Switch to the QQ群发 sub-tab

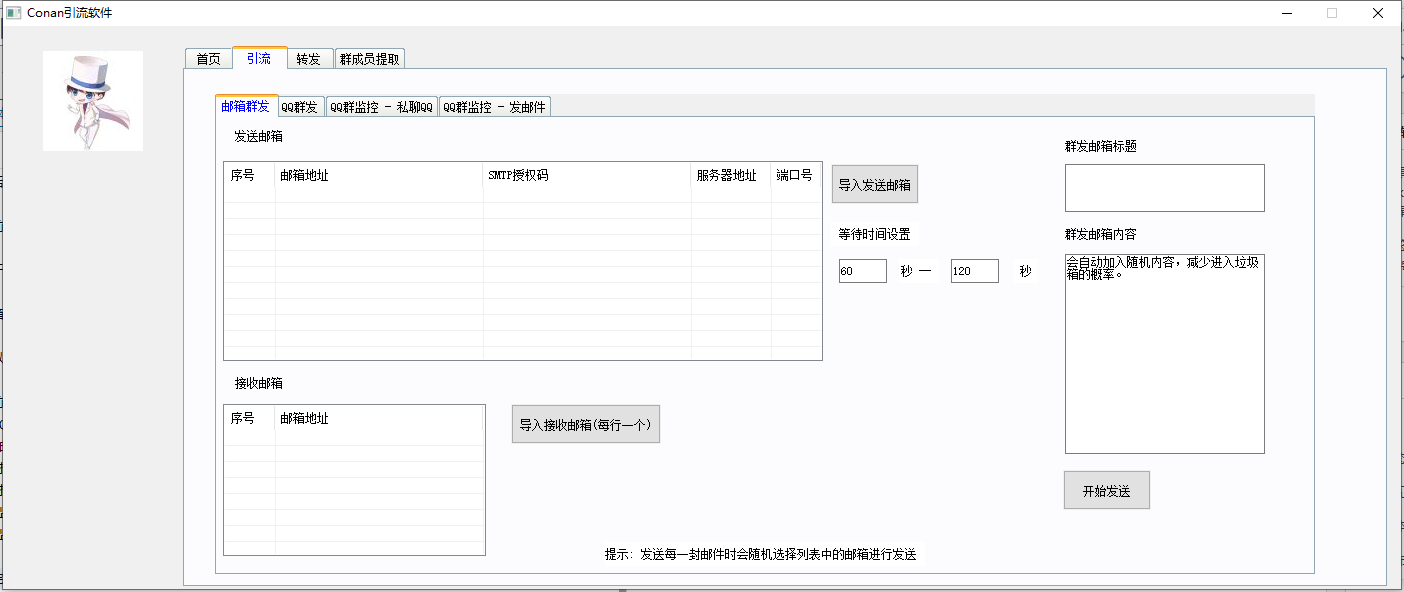[299, 107]
